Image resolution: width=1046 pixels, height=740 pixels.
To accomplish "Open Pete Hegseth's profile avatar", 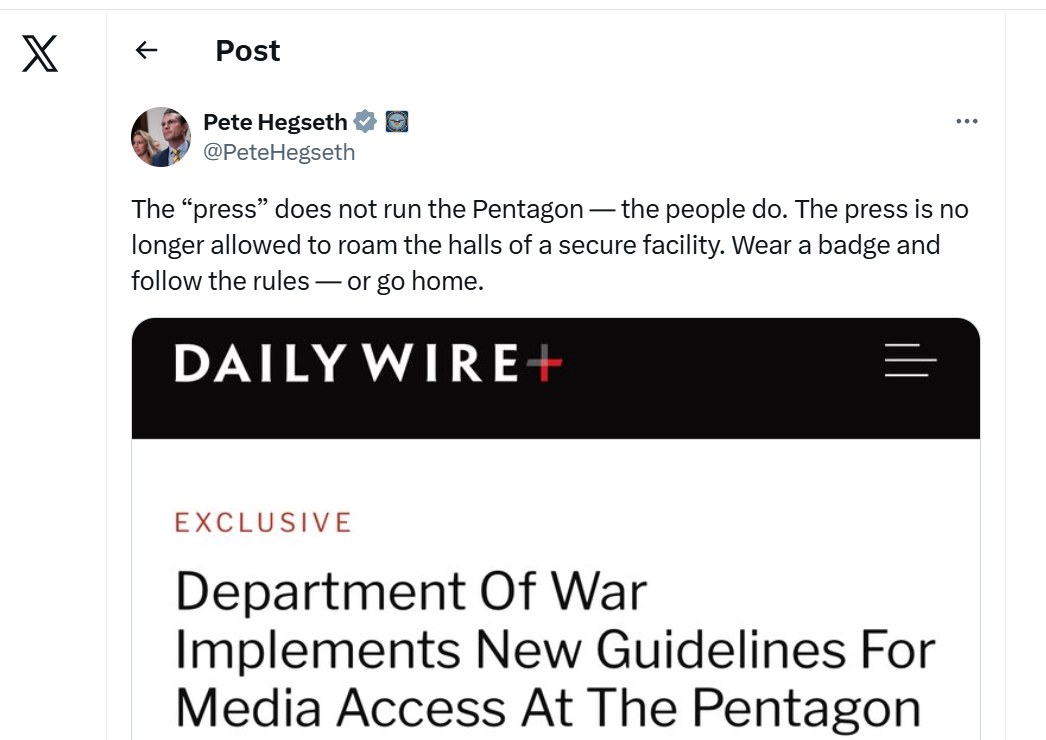I will (161, 137).
